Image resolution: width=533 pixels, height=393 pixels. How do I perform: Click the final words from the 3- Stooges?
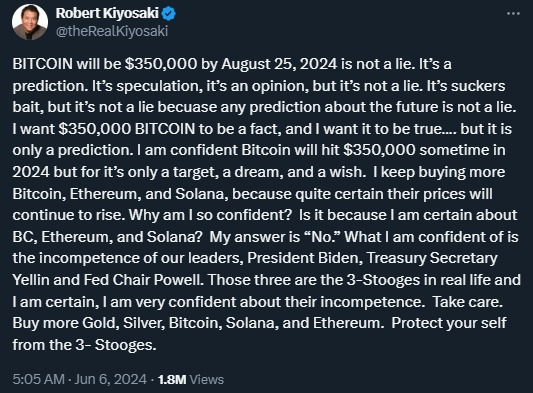point(84,345)
